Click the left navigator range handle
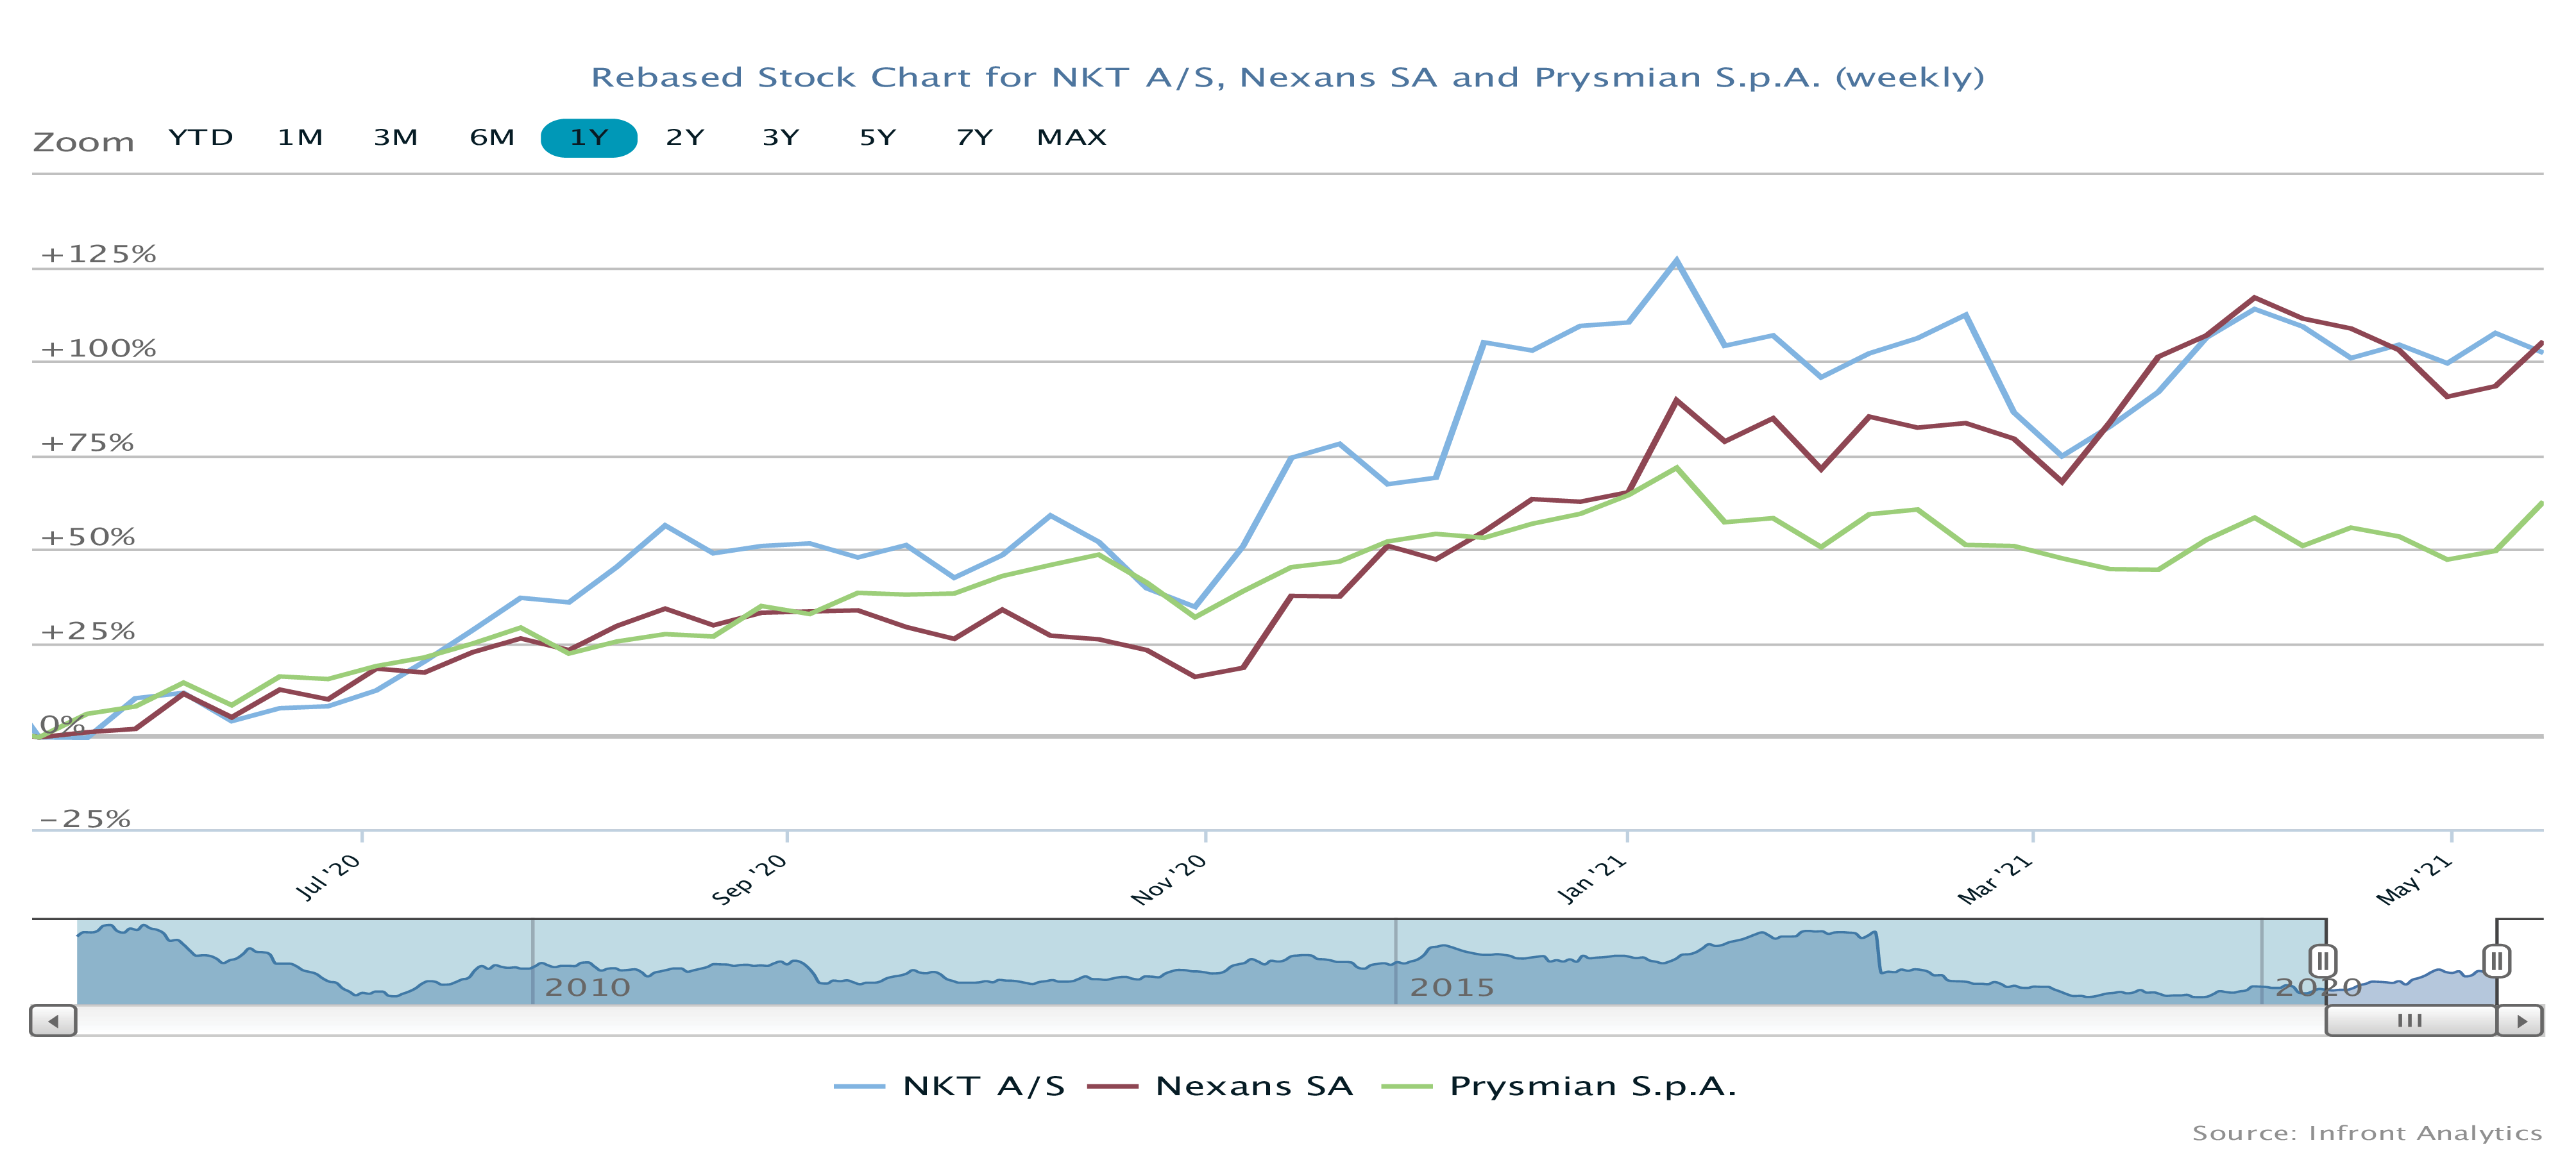2576x1151 pixels. [x=2323, y=961]
